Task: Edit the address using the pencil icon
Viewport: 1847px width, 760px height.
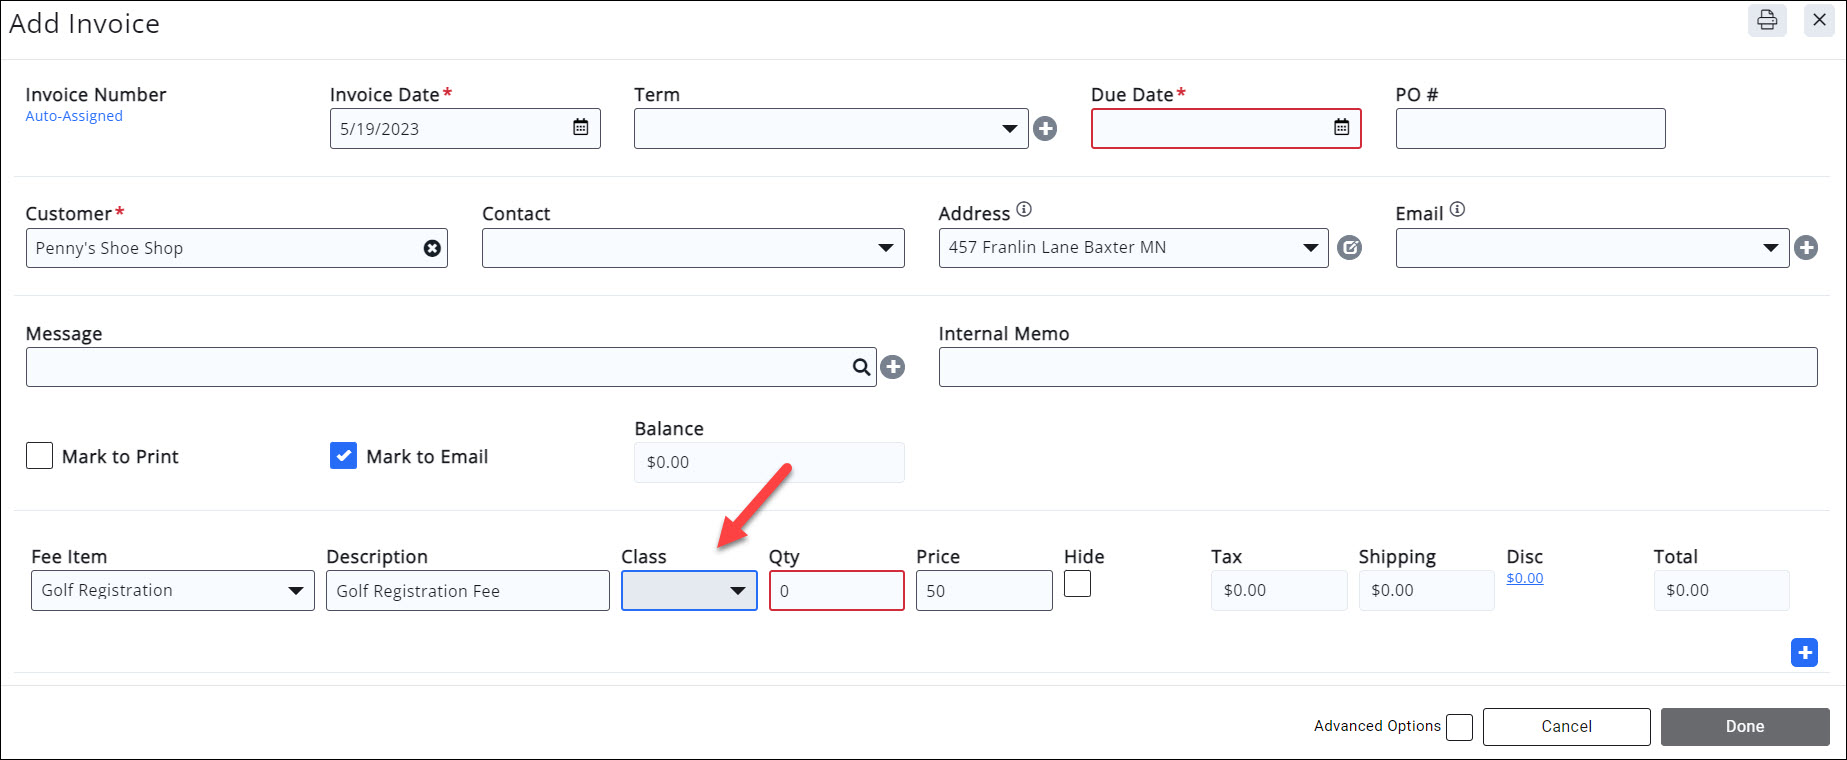Action: click(x=1349, y=248)
